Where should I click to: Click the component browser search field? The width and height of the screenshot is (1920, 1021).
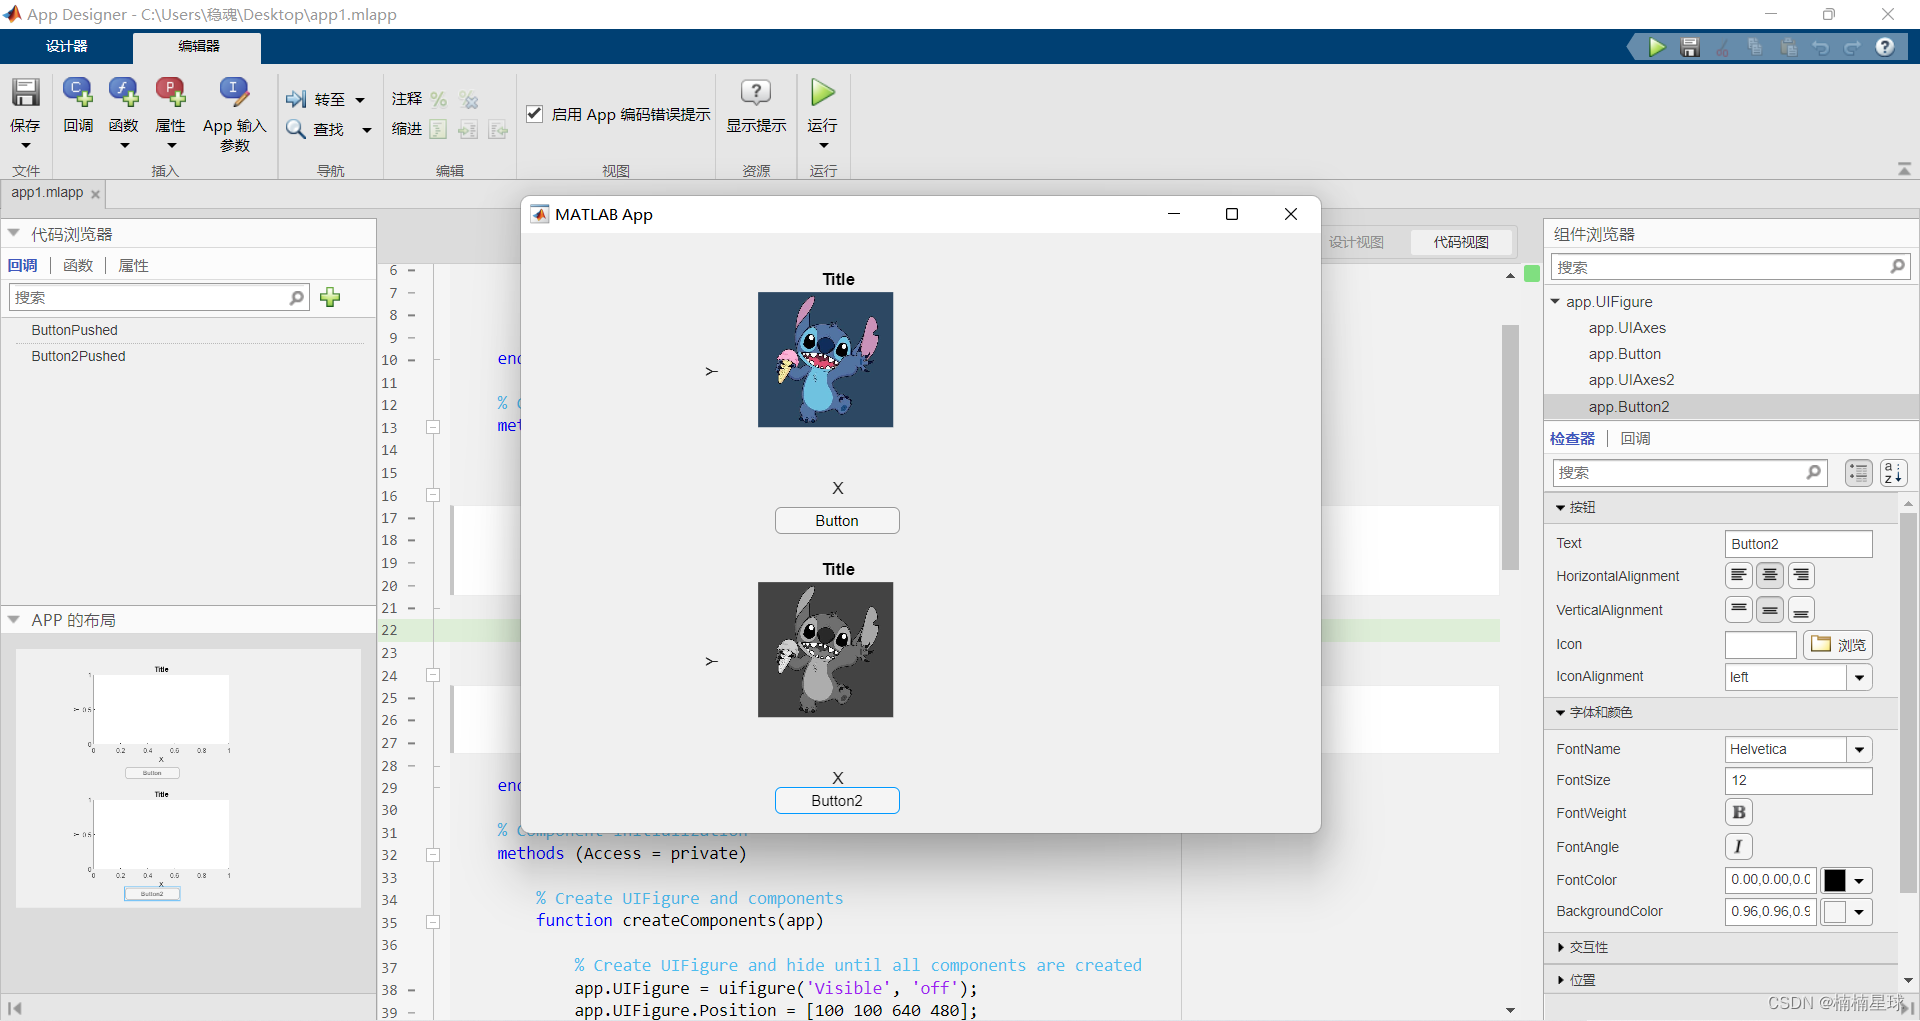pos(1730,267)
